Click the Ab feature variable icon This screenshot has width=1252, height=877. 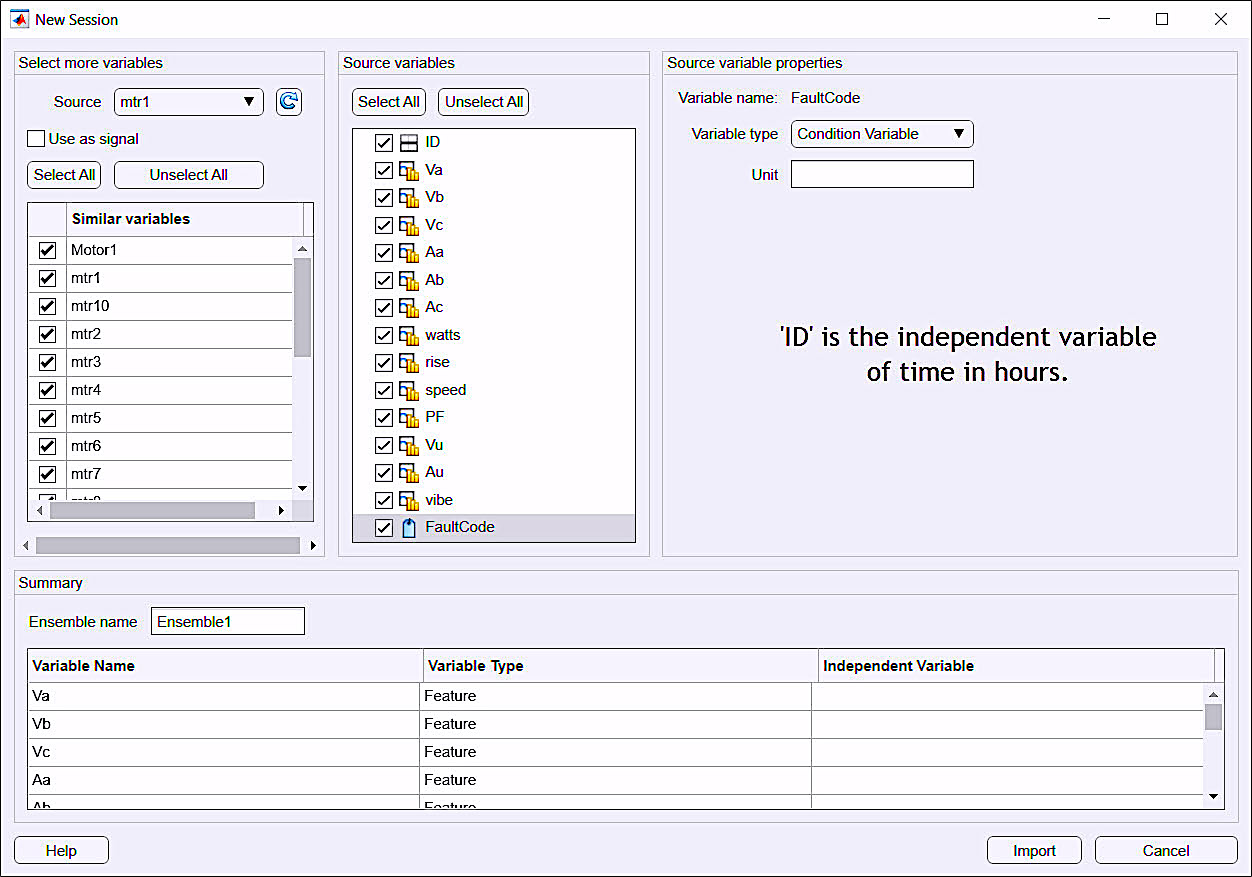(408, 280)
